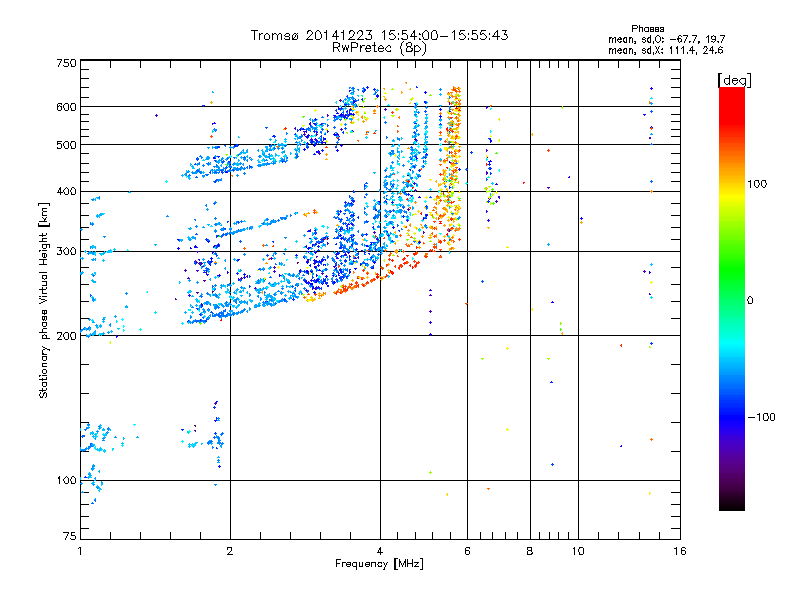Click x-axis tick label '1'
The height and width of the screenshot is (600, 800).
pyautogui.click(x=80, y=551)
